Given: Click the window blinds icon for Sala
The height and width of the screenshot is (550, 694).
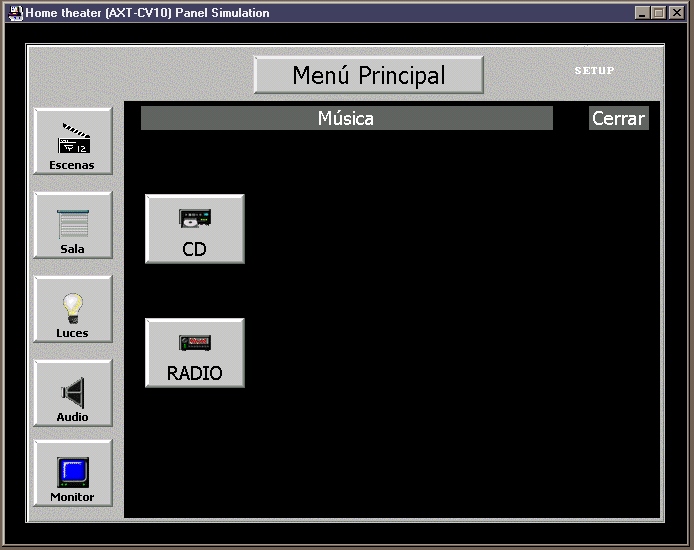Looking at the screenshot, I should pyautogui.click(x=72, y=224).
